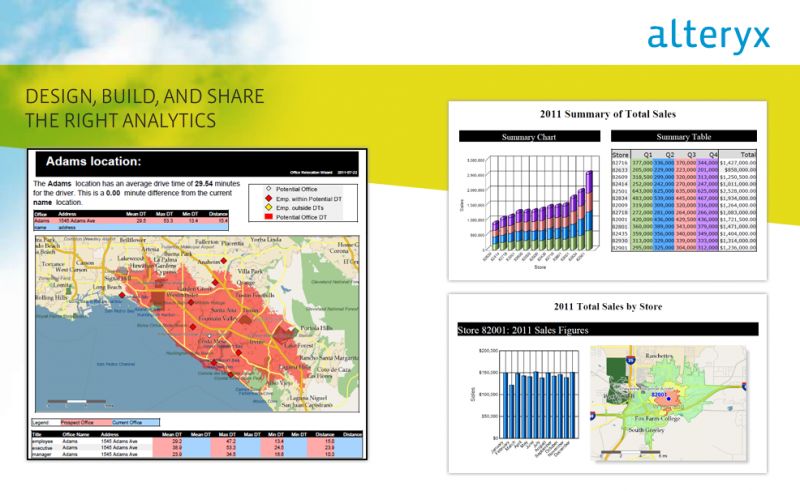Click the pink 'Prospect Office' legend swatch
Screen dimensions: 800x491
(85, 423)
